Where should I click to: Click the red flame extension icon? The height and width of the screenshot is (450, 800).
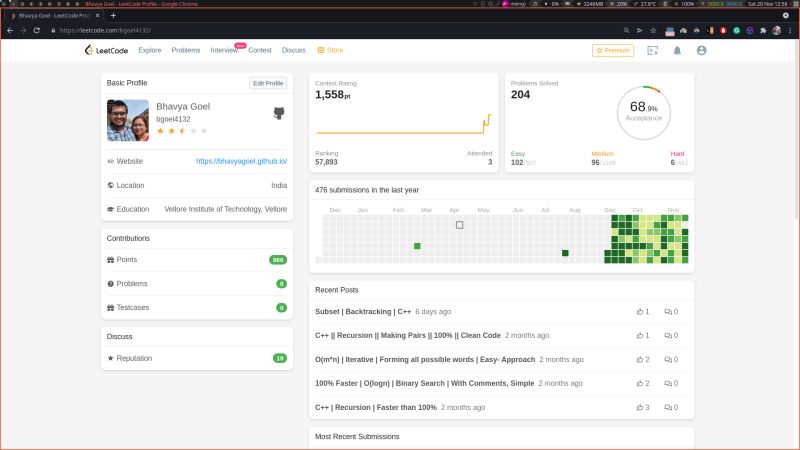click(x=723, y=31)
